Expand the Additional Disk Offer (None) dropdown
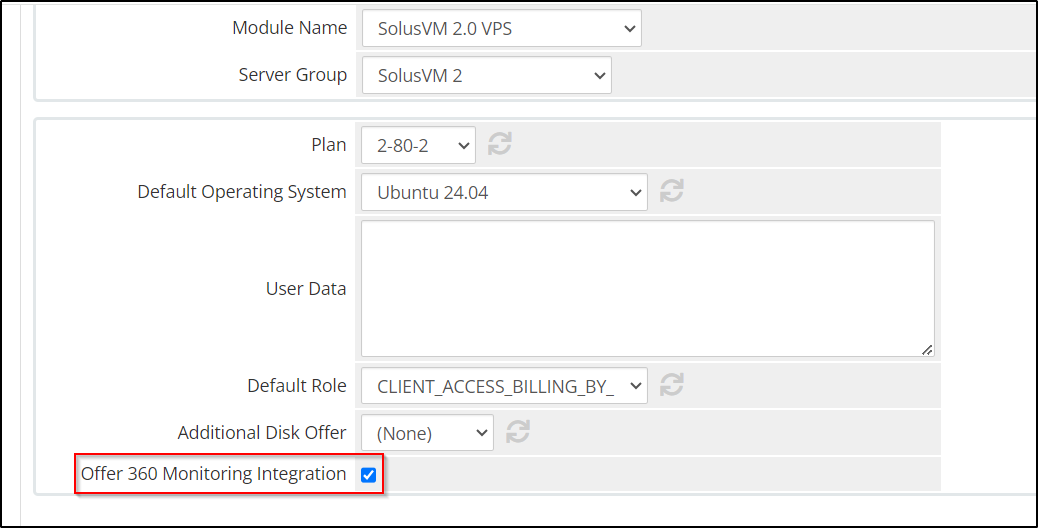The image size is (1038, 528). coord(428,433)
